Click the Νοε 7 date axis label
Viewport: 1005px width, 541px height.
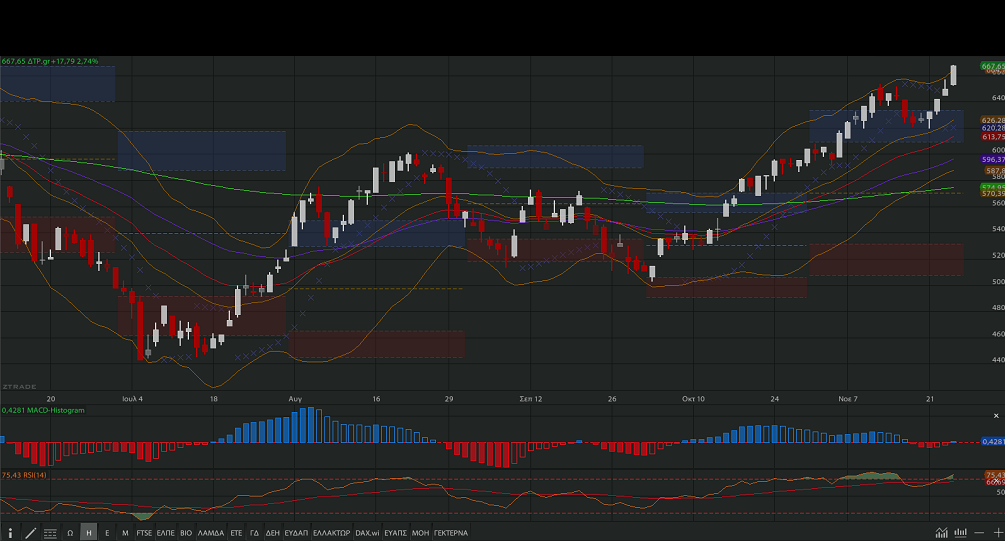[847, 399]
